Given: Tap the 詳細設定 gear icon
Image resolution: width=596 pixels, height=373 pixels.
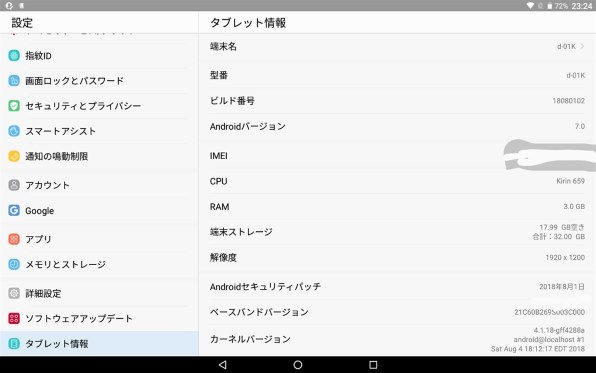Looking at the screenshot, I should point(14,293).
